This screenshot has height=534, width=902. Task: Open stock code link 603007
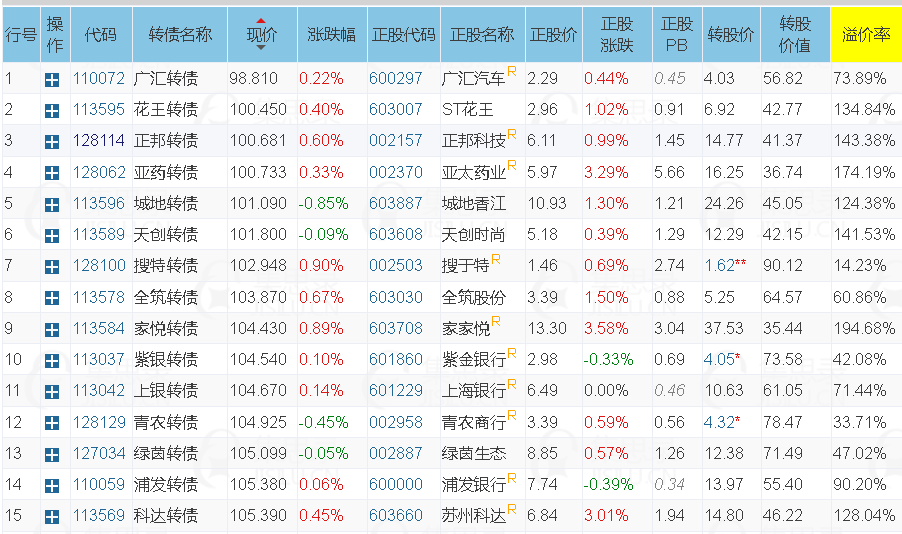[396, 109]
